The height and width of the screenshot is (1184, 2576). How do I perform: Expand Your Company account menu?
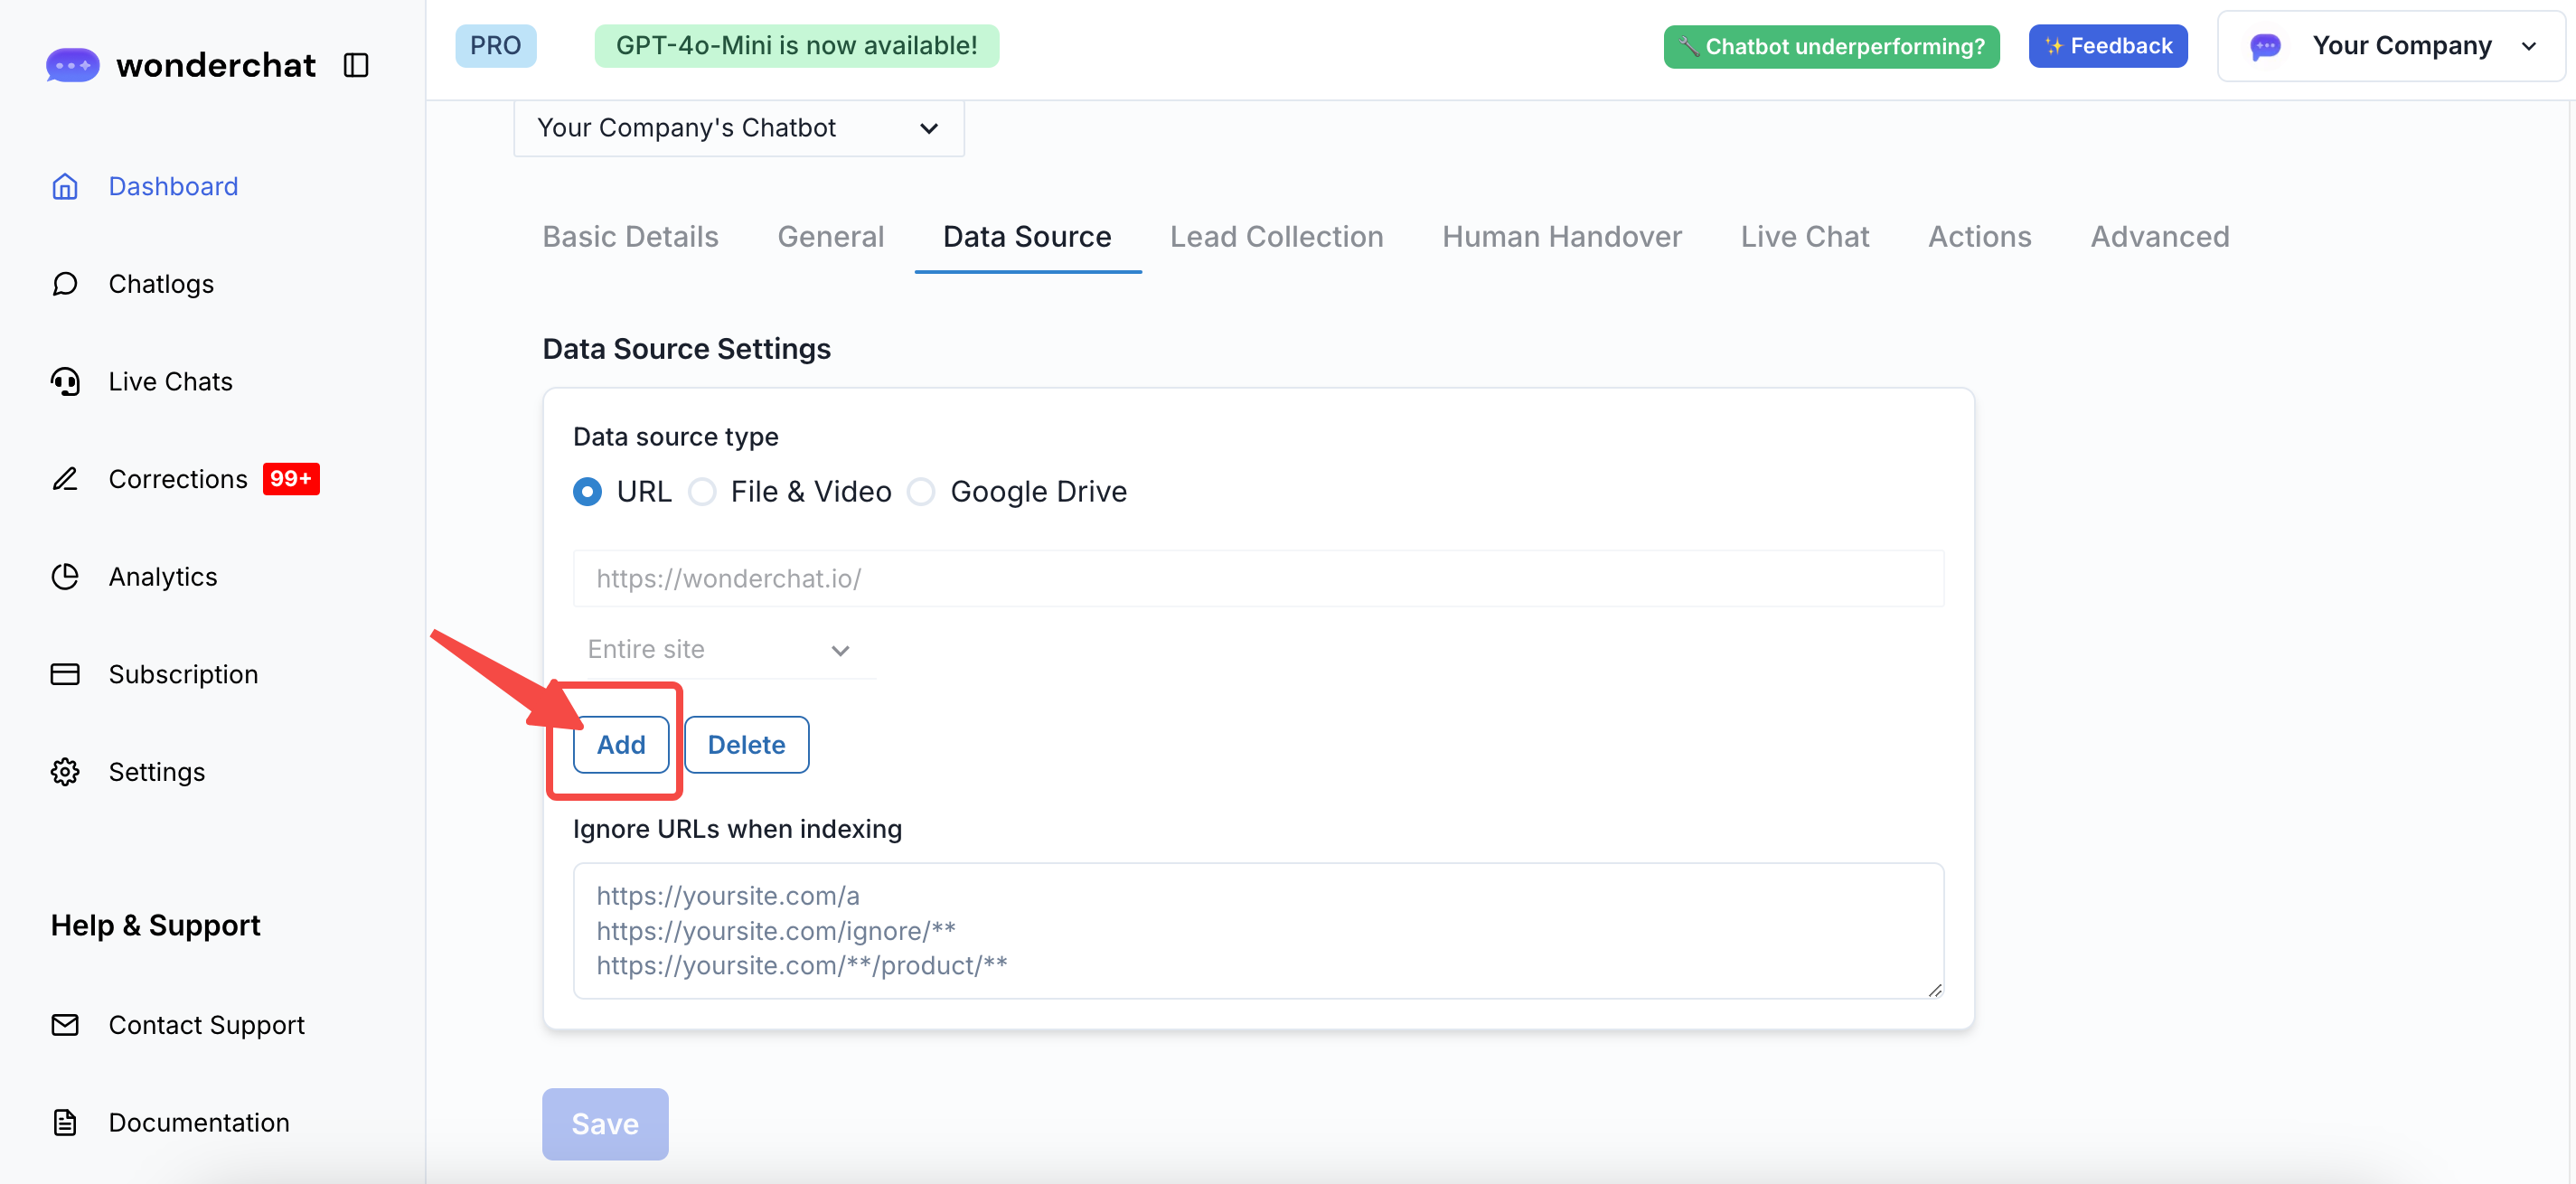[x=2390, y=46]
